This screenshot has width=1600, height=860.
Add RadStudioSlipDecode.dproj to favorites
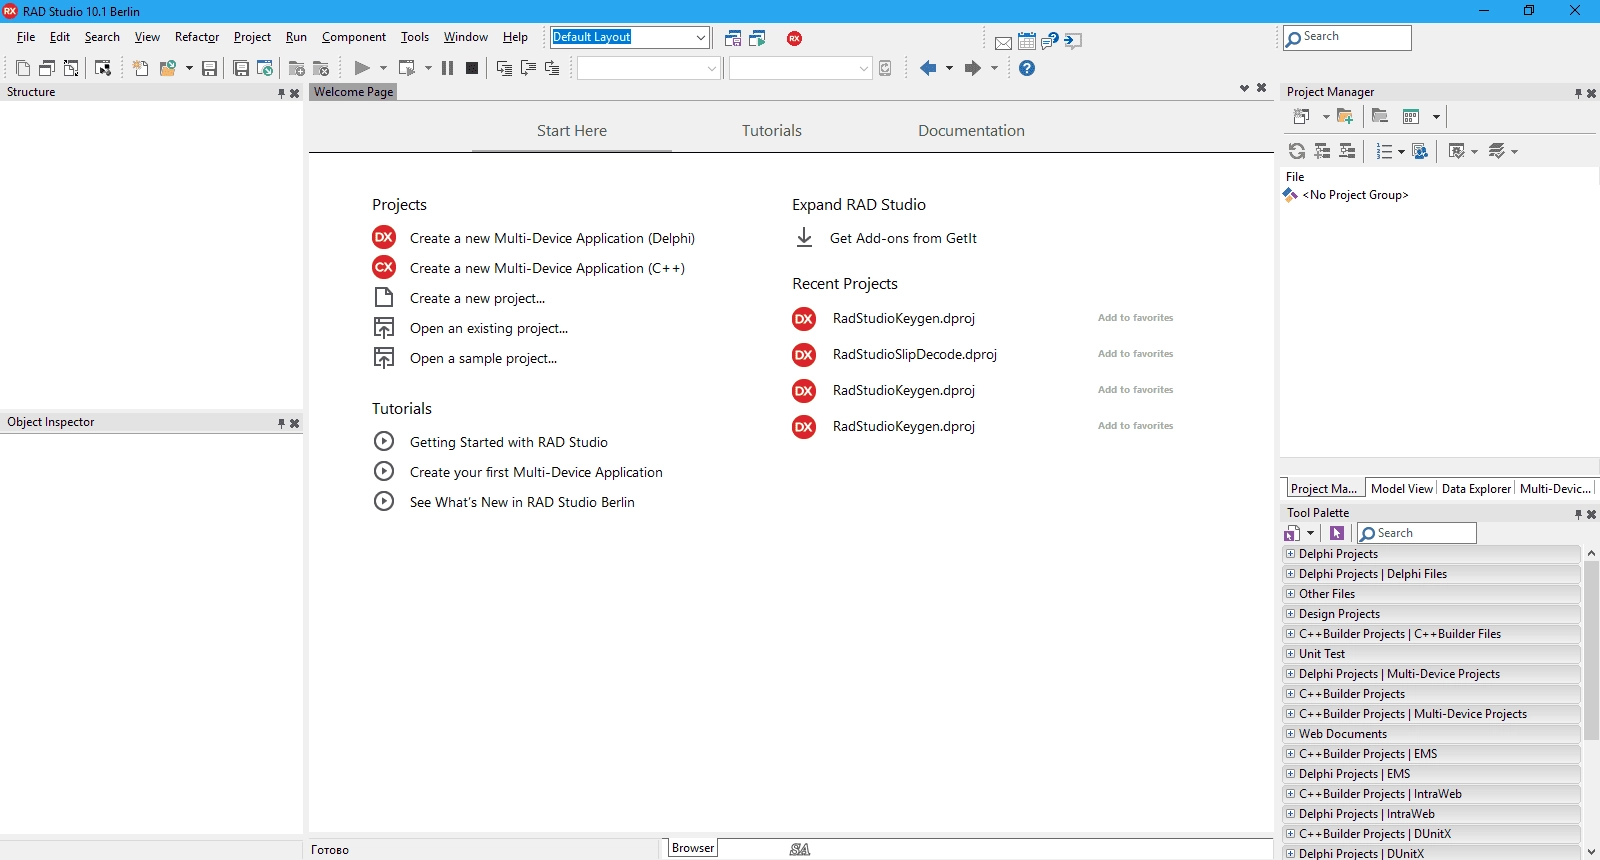pos(1135,354)
